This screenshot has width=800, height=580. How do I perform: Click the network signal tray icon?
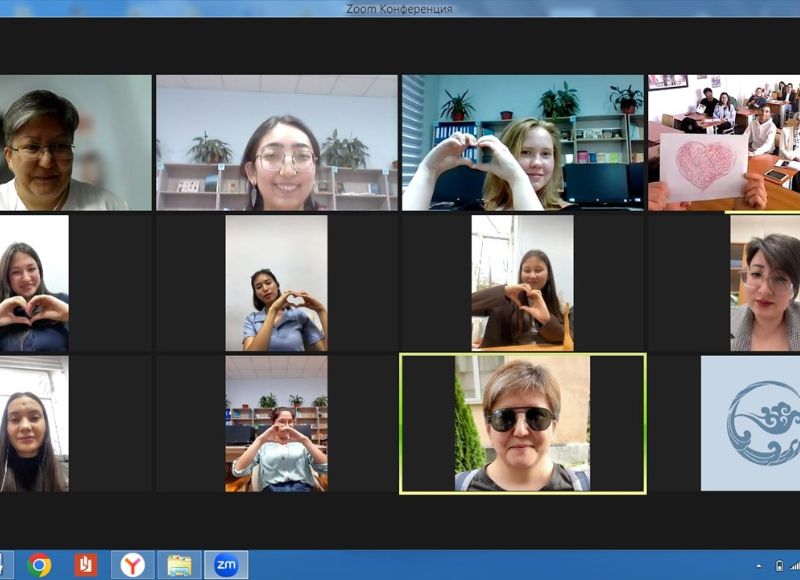(794, 566)
